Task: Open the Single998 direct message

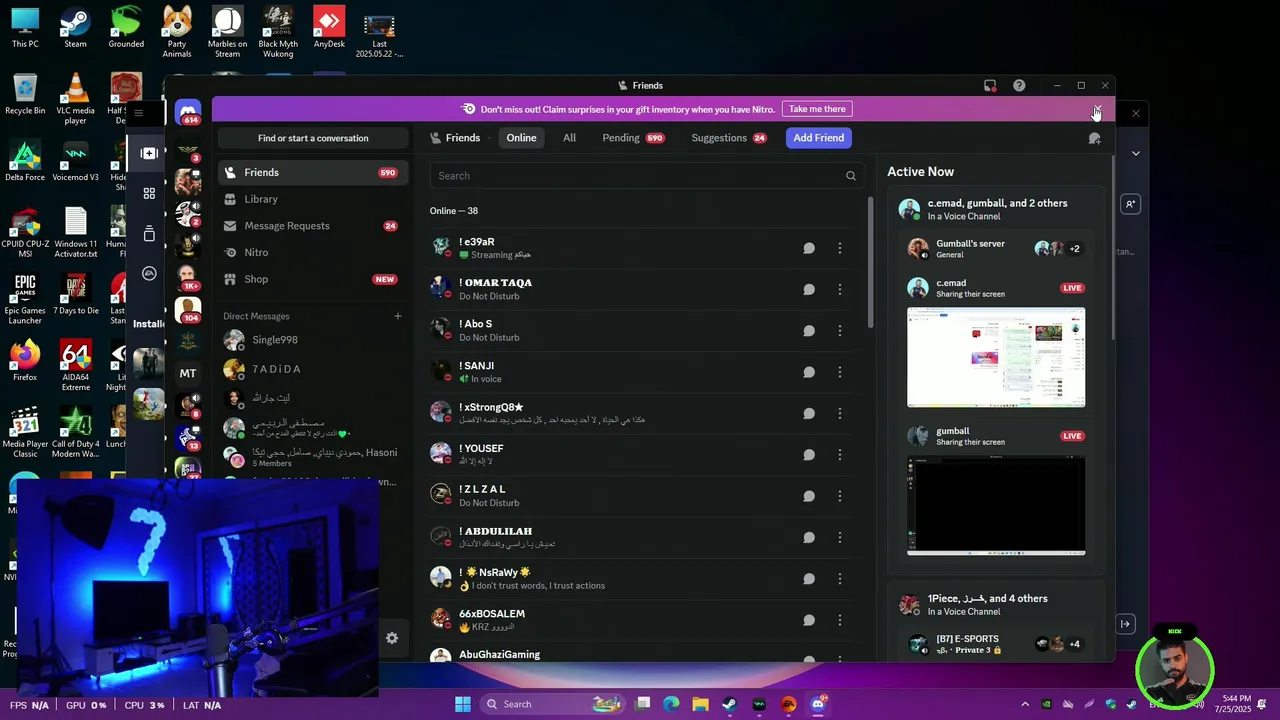Action: click(313, 340)
